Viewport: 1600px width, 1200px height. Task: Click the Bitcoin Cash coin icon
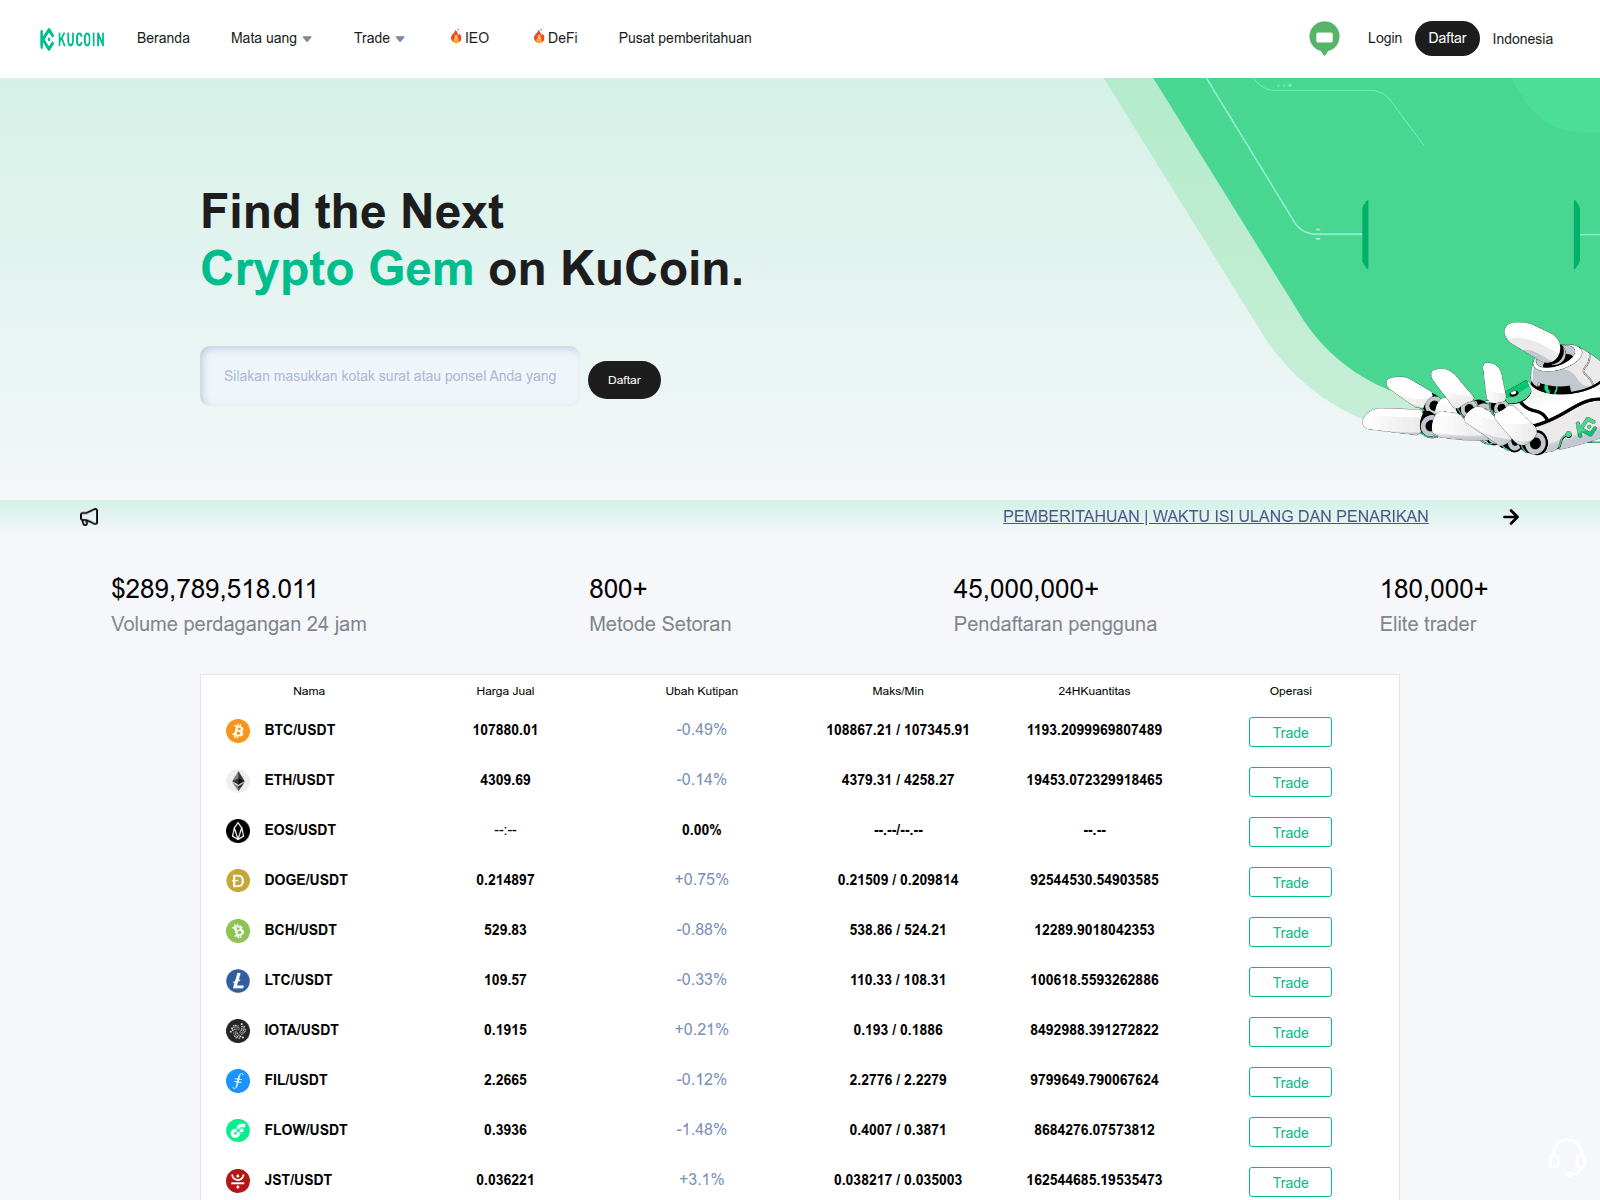pyautogui.click(x=238, y=931)
